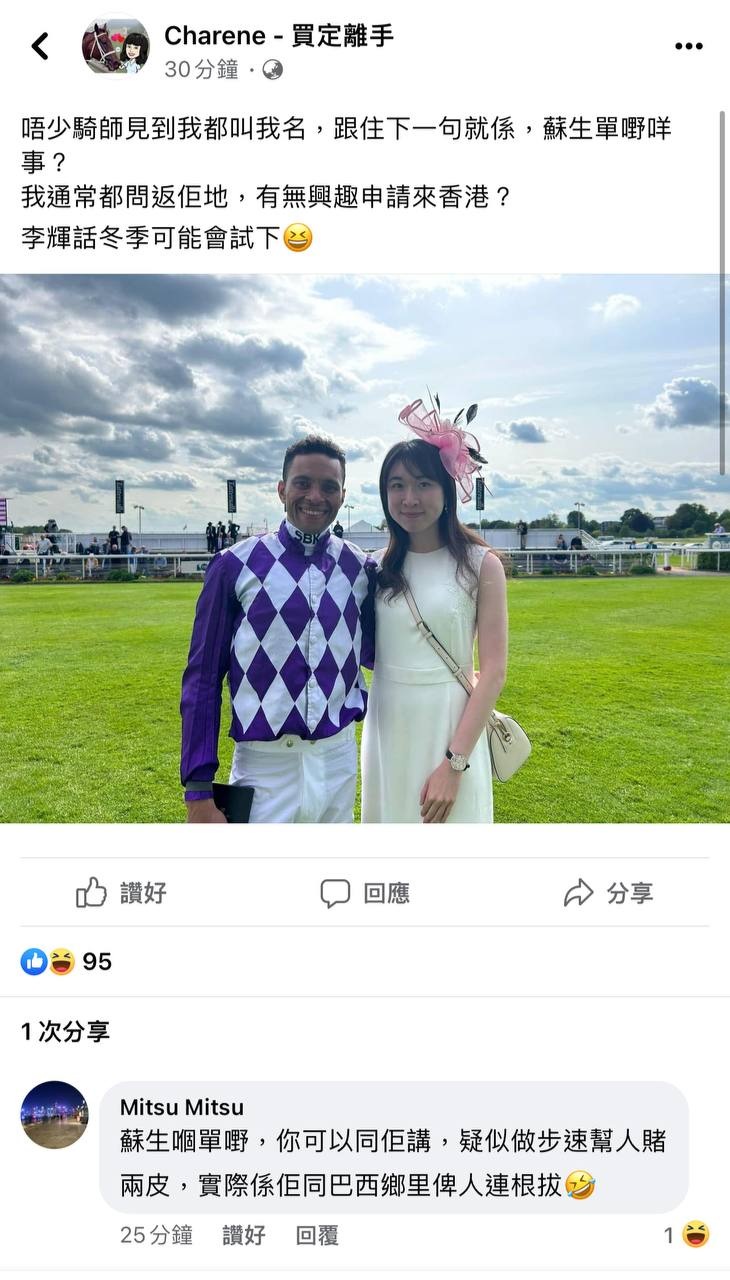Open Mitsu Mitsu's avatar
Viewport: 730px width, 1280px height.
(x=55, y=1115)
